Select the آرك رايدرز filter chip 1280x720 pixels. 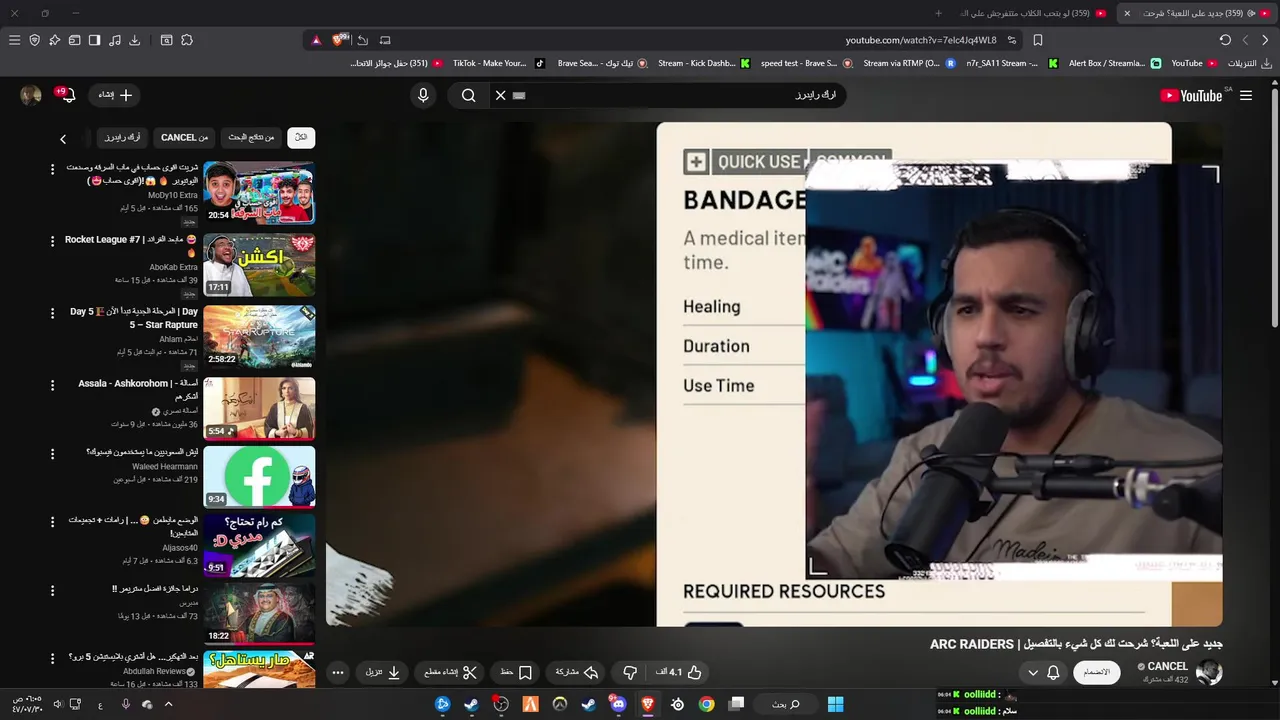pyautogui.click(x=122, y=137)
